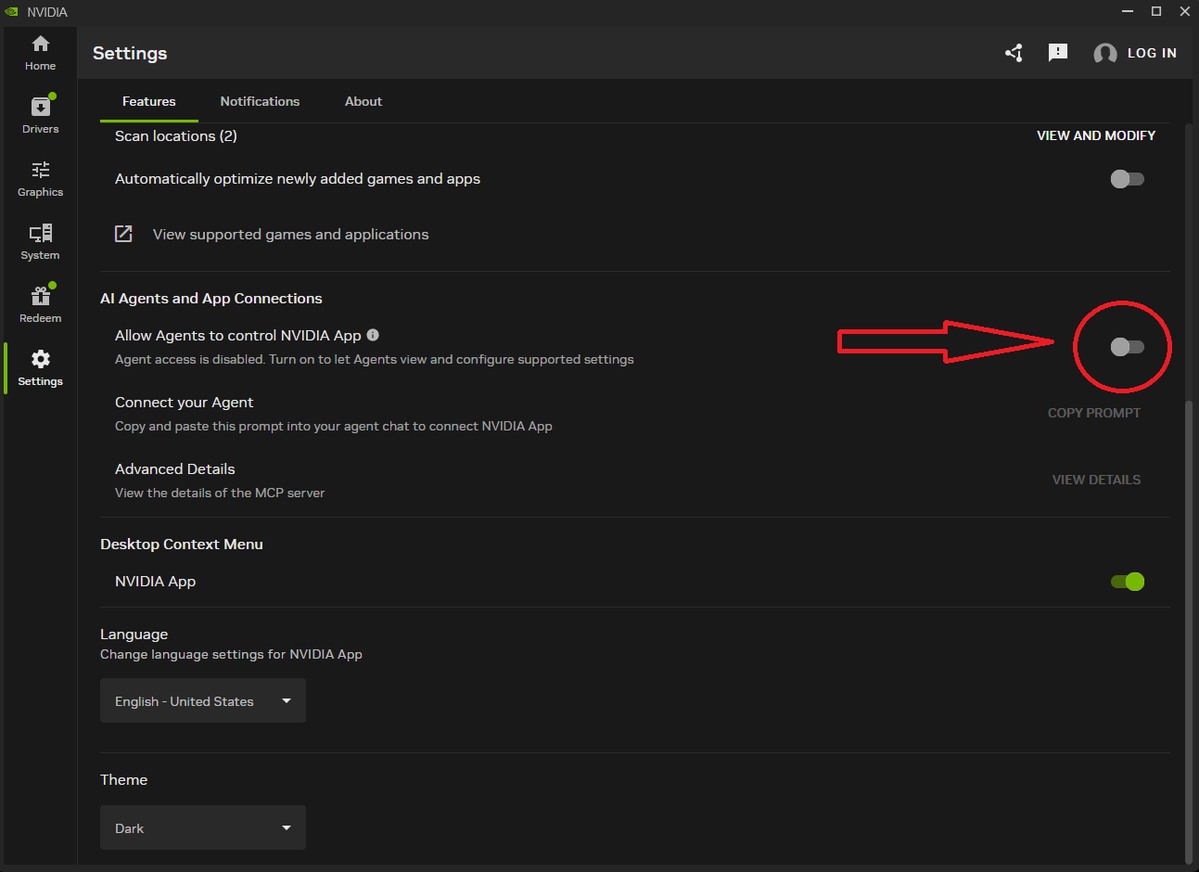Click the NVIDIA logo in title bar
Viewport: 1199px width, 872px height.
pyautogui.click(x=11, y=11)
